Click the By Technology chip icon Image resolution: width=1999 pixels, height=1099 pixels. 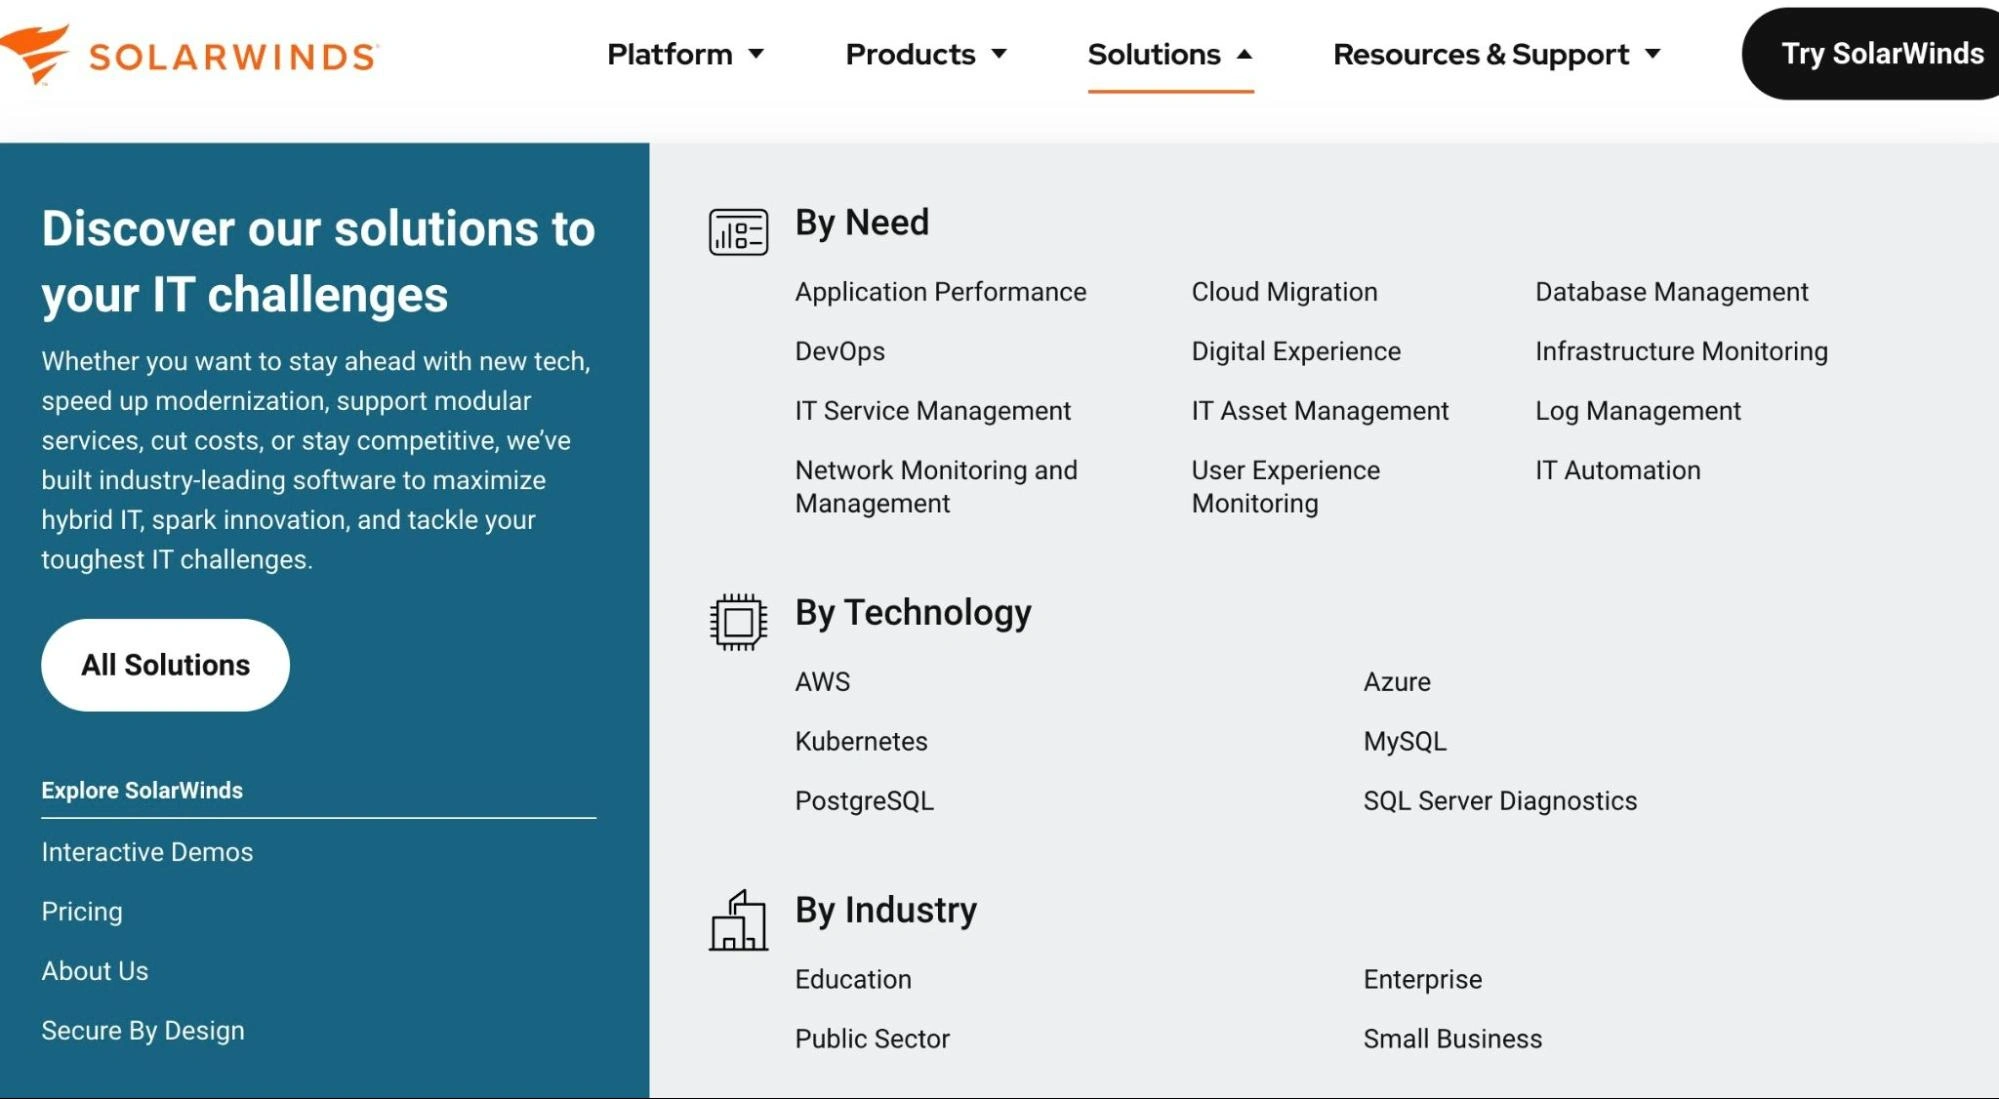[738, 622]
